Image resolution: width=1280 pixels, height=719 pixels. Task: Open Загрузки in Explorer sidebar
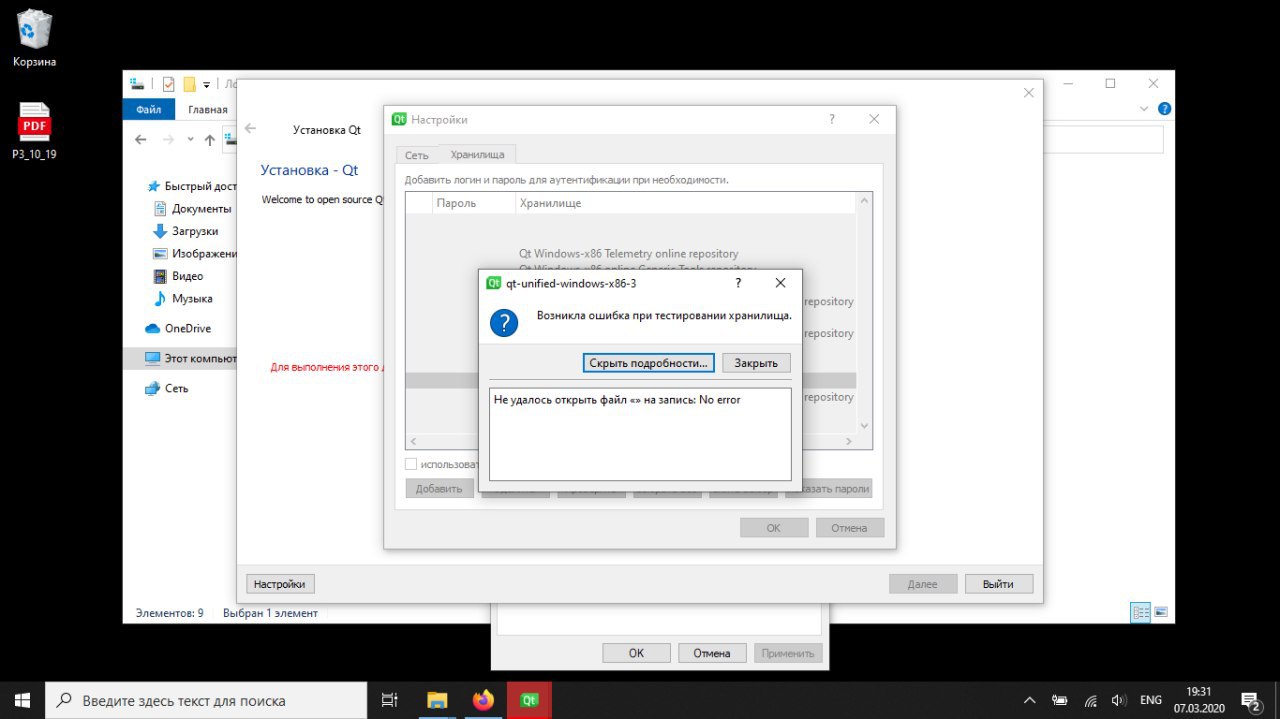click(x=186, y=231)
